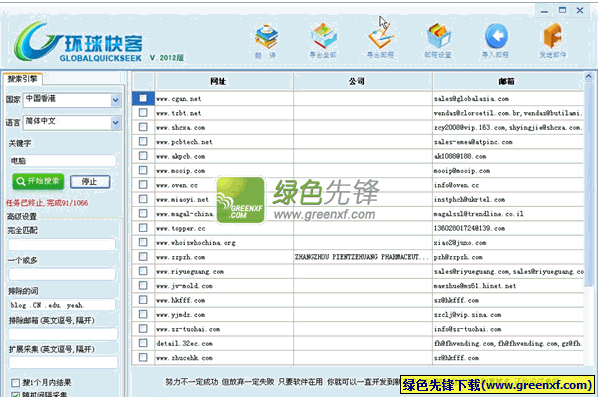Select the www.yjmdz.com website cell

(224, 315)
